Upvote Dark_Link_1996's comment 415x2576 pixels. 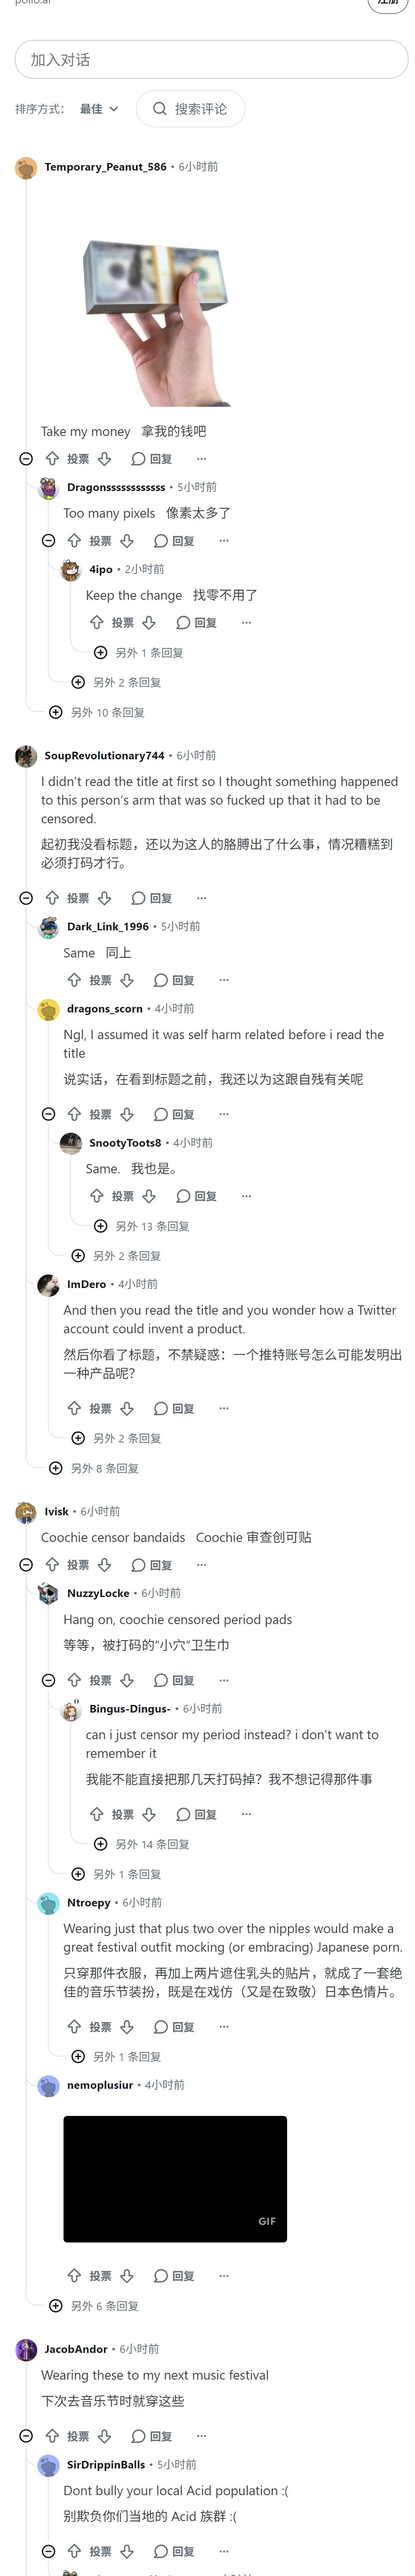[74, 980]
